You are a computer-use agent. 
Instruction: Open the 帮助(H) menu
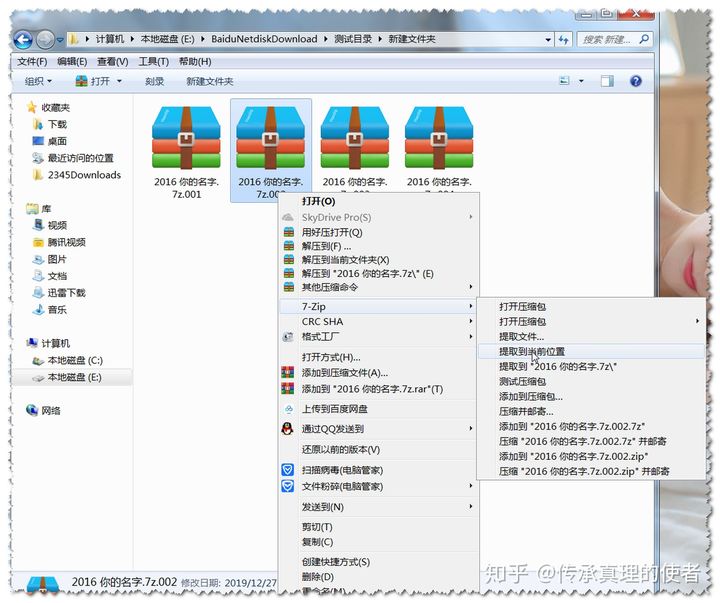pyautogui.click(x=195, y=62)
